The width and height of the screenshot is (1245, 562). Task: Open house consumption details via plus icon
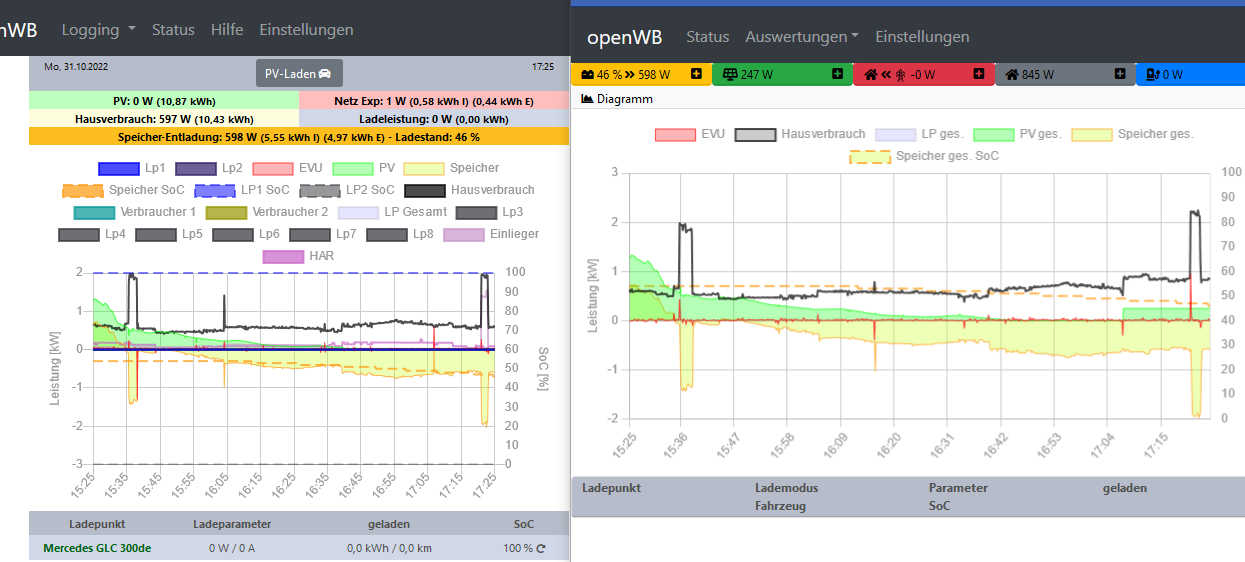tap(1120, 74)
